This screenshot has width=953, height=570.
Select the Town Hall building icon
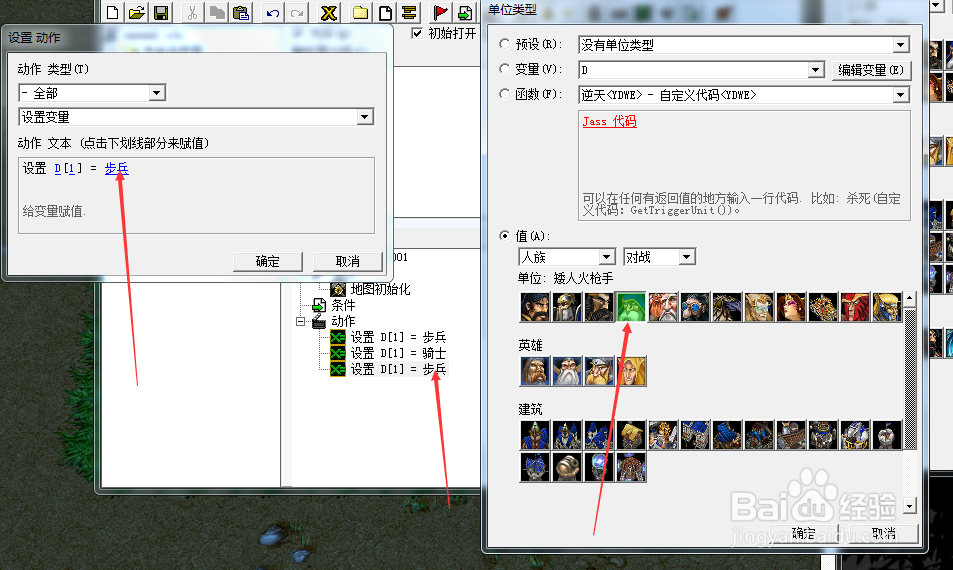pyautogui.click(x=535, y=435)
